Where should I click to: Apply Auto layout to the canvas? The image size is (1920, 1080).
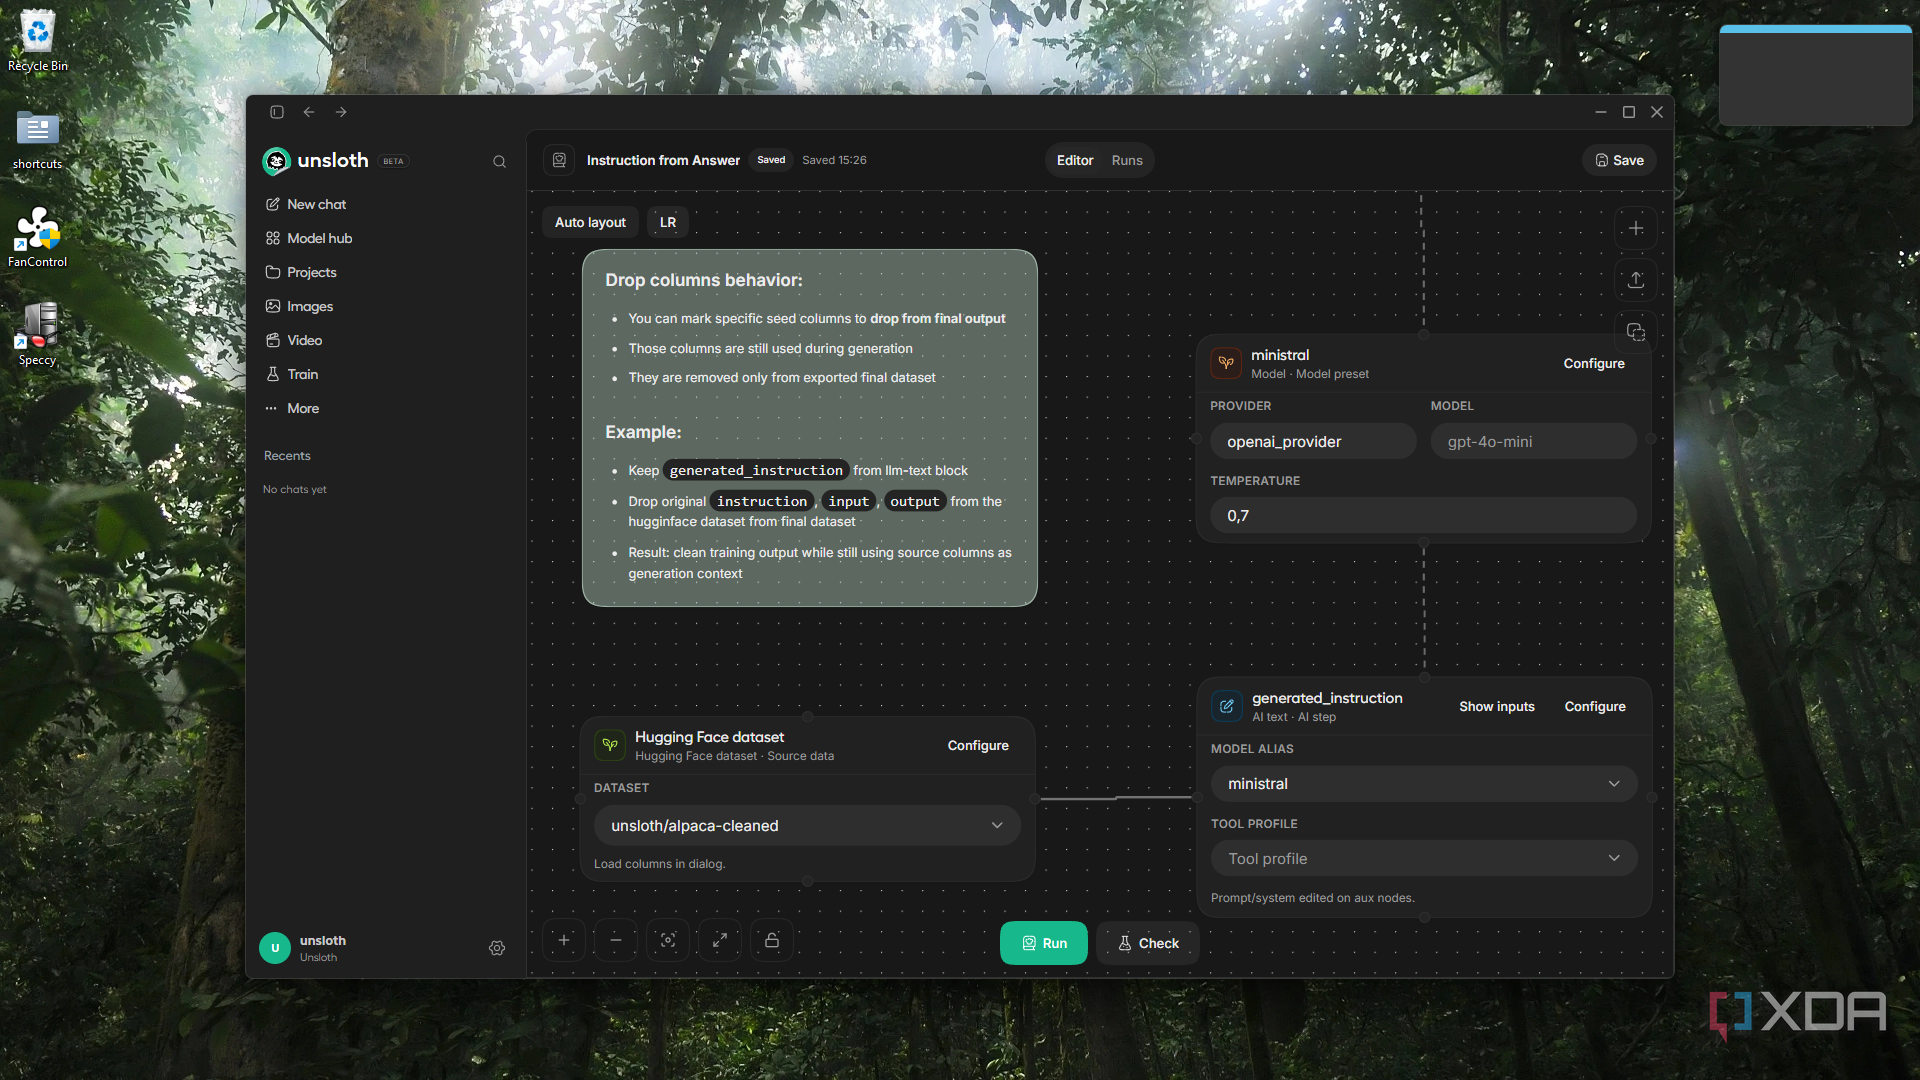[x=590, y=222]
